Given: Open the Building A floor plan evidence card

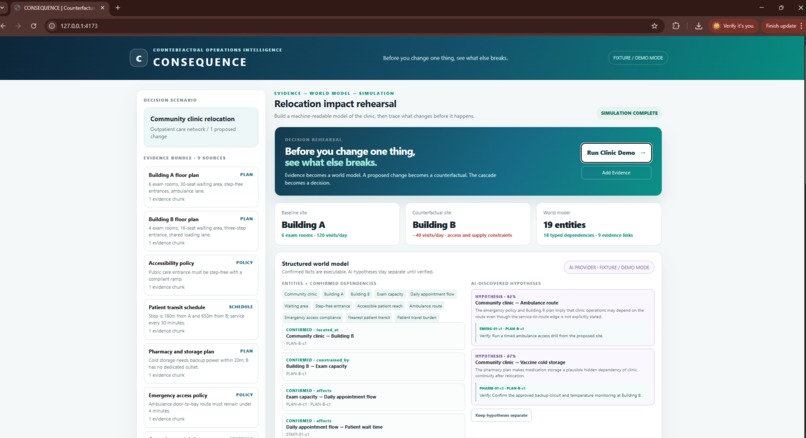Looking at the screenshot, I should pos(201,187).
